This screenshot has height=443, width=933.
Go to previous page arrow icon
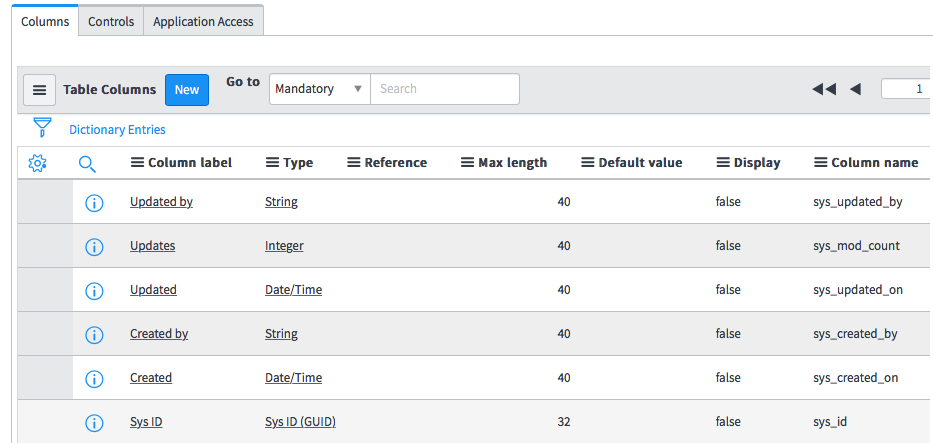[855, 89]
